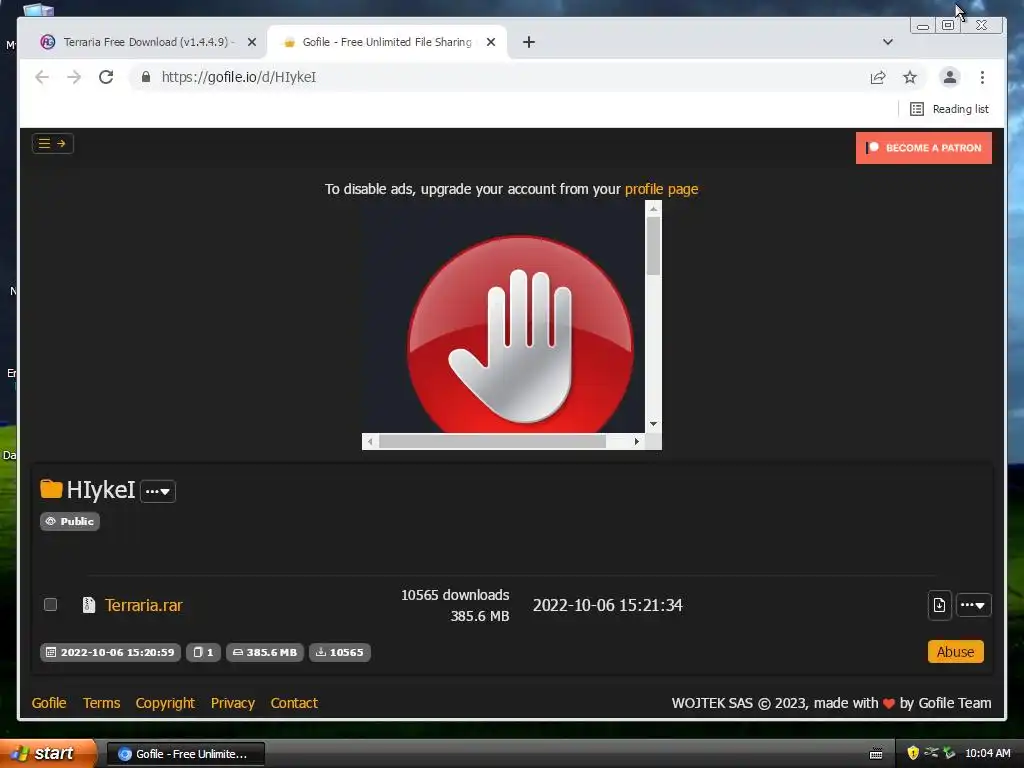
Task: Click the 2022-10-06 15:21:34 file timestamp
Action: click(x=607, y=605)
